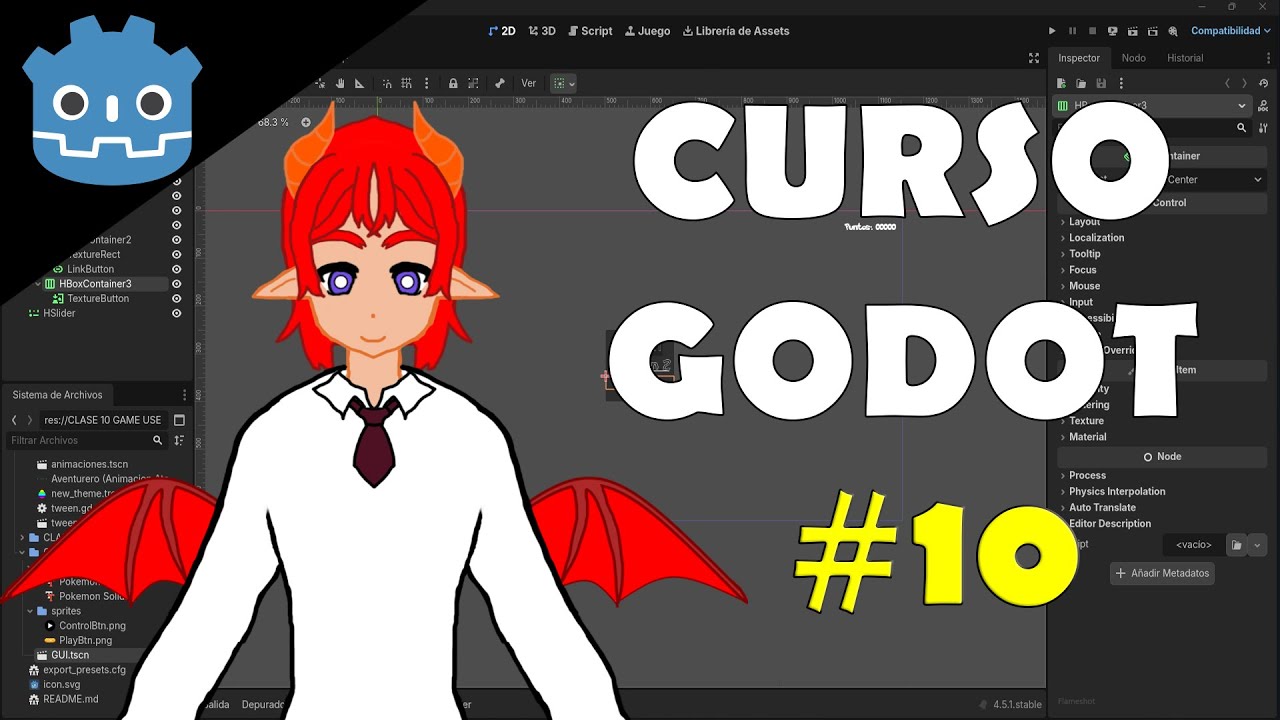
Task: Select the Nodo tab
Action: [x=1133, y=58]
